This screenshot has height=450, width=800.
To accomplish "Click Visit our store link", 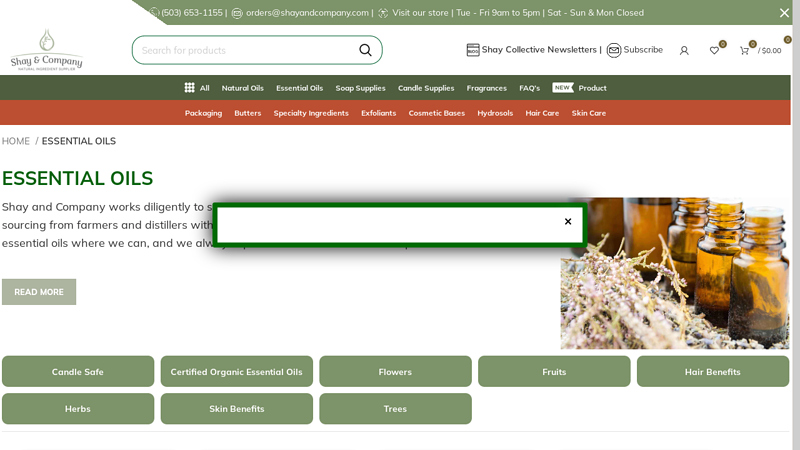I will click(420, 13).
